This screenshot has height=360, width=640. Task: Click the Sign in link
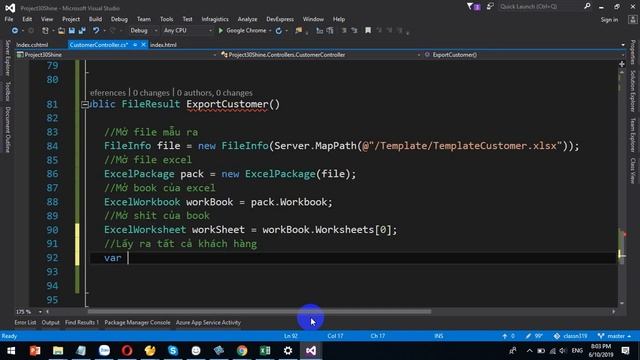point(609,20)
